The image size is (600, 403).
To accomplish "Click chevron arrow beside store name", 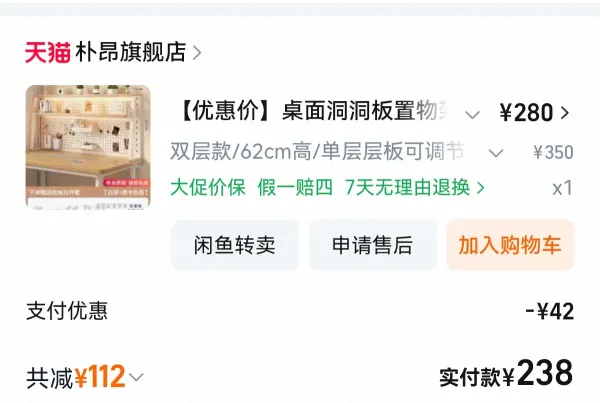I will click(197, 53).
